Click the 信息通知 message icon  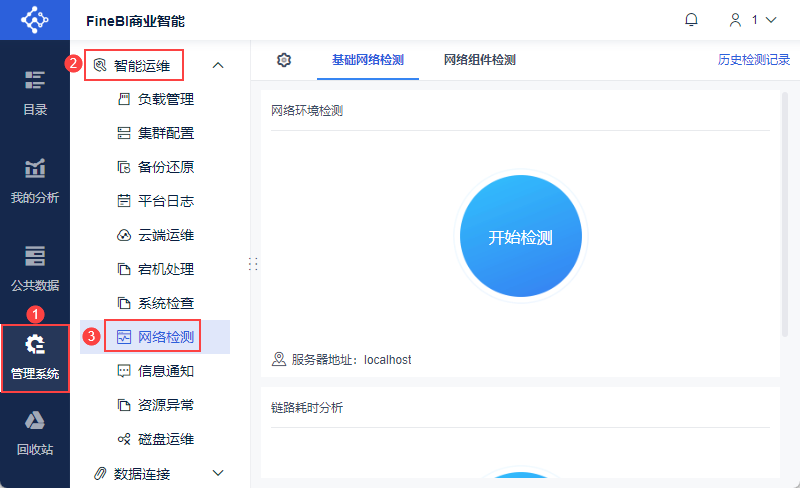tap(124, 371)
